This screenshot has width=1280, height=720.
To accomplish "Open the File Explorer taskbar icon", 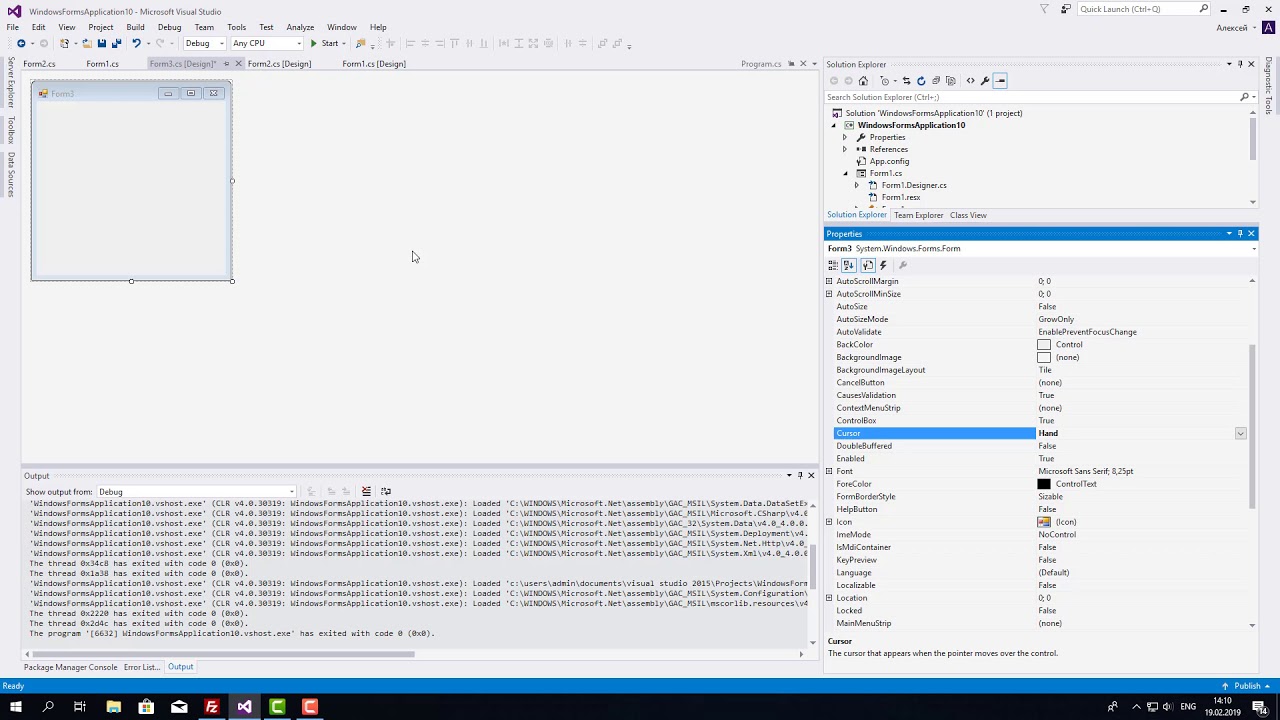I will (113, 707).
